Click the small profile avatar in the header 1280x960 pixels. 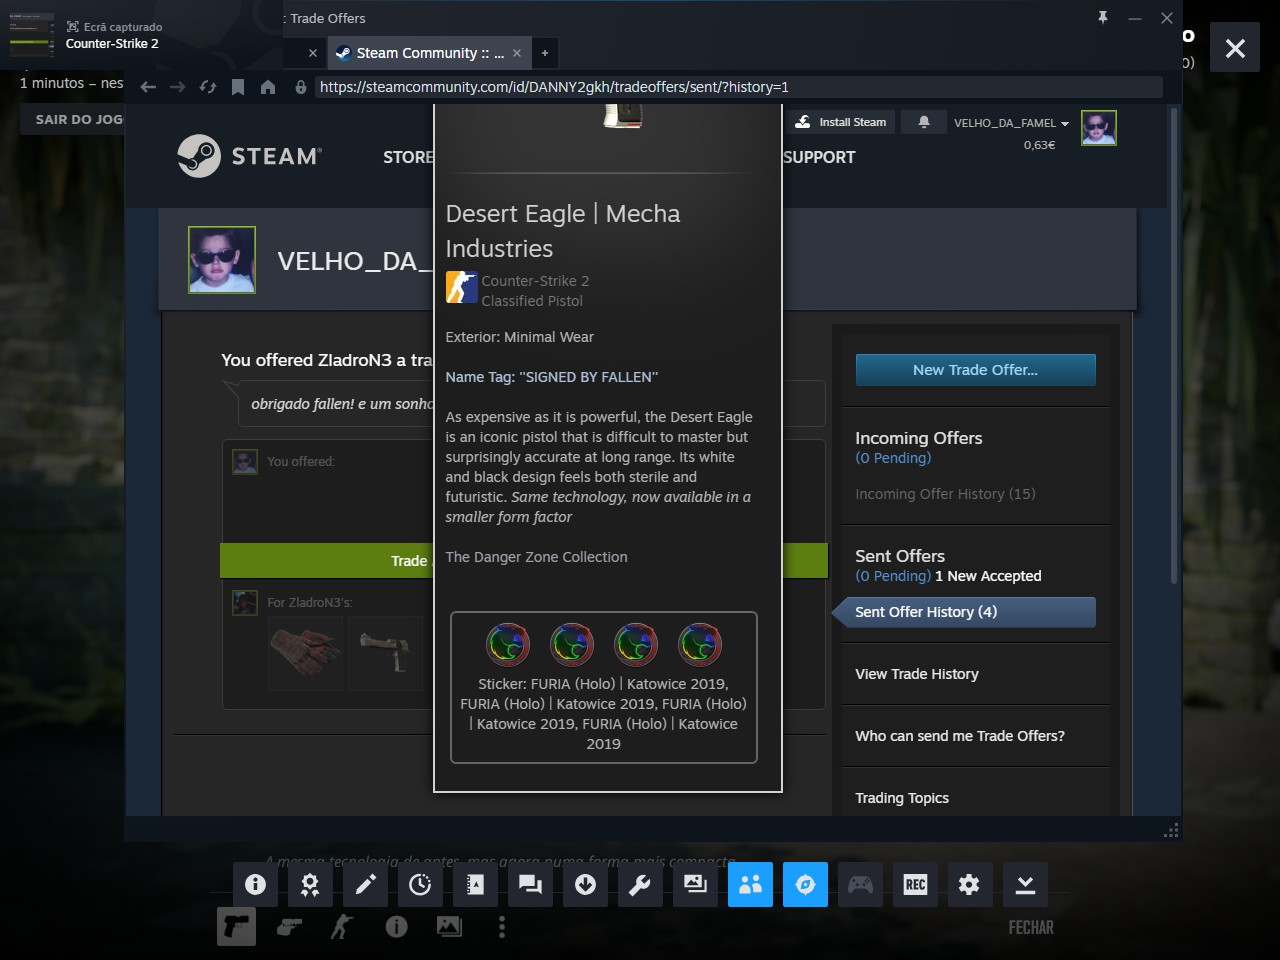1099,128
